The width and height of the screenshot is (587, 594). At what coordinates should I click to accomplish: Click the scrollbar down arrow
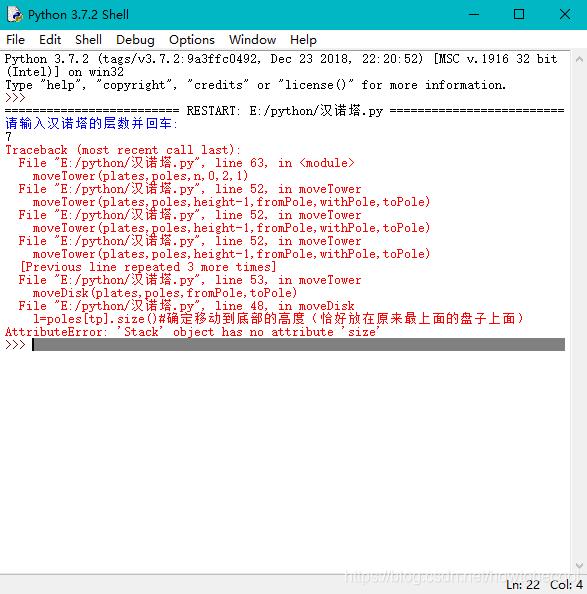click(x=579, y=566)
